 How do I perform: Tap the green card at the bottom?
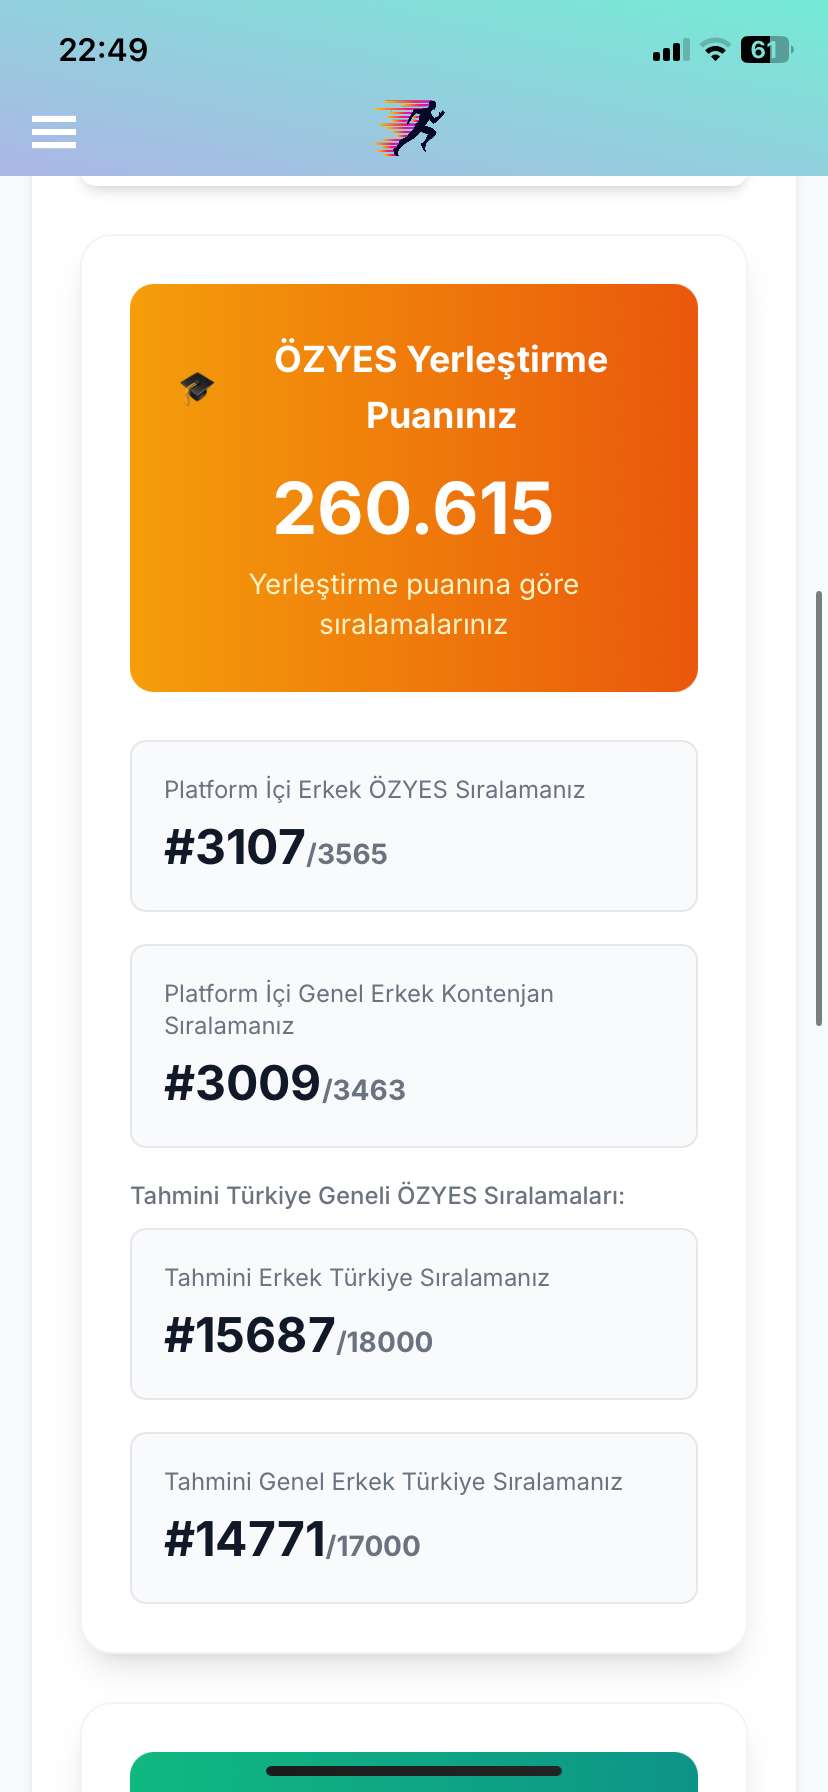tap(413, 1772)
